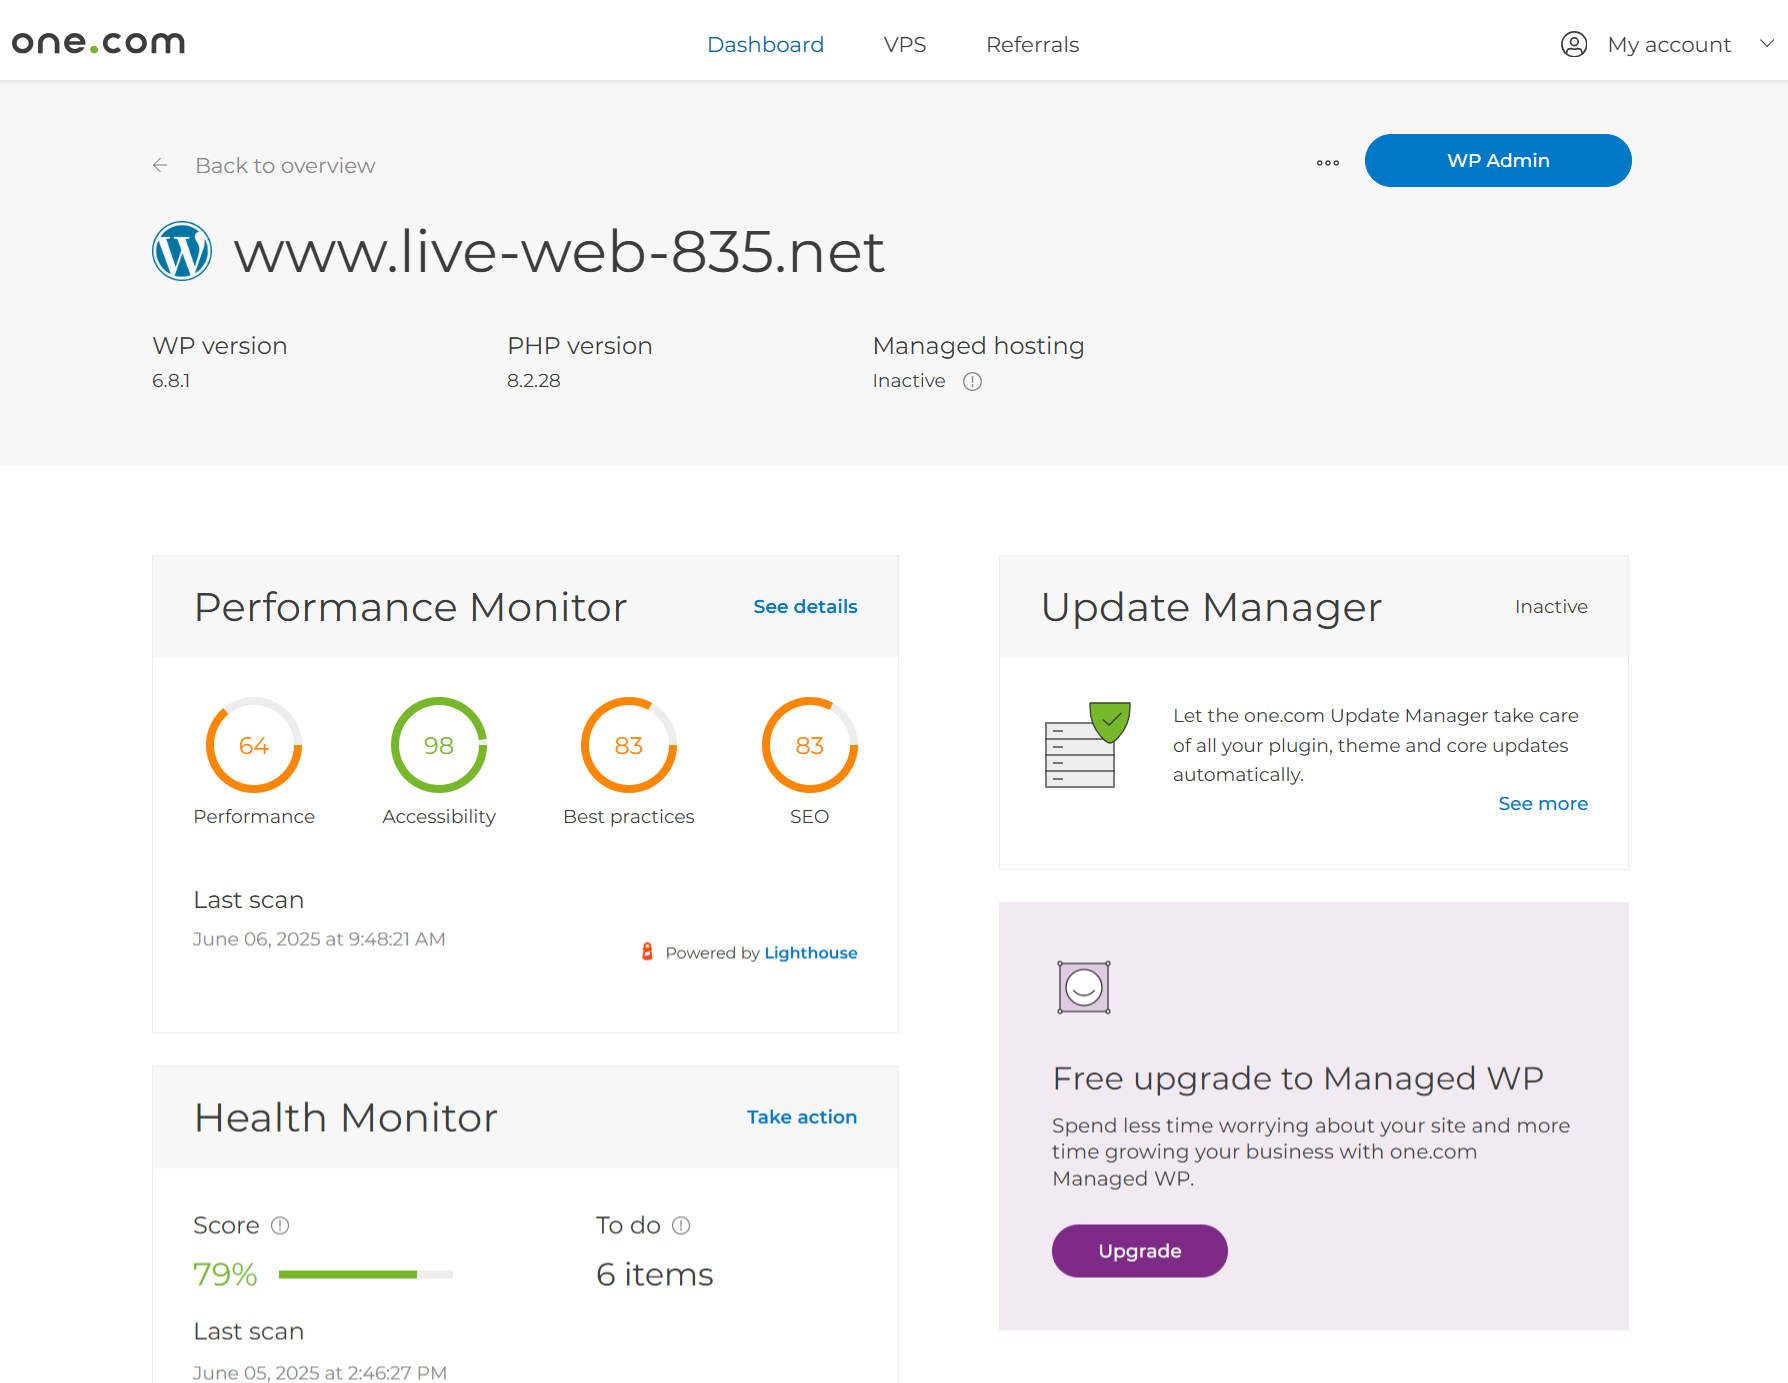Click the 79% health score value

coord(225,1274)
